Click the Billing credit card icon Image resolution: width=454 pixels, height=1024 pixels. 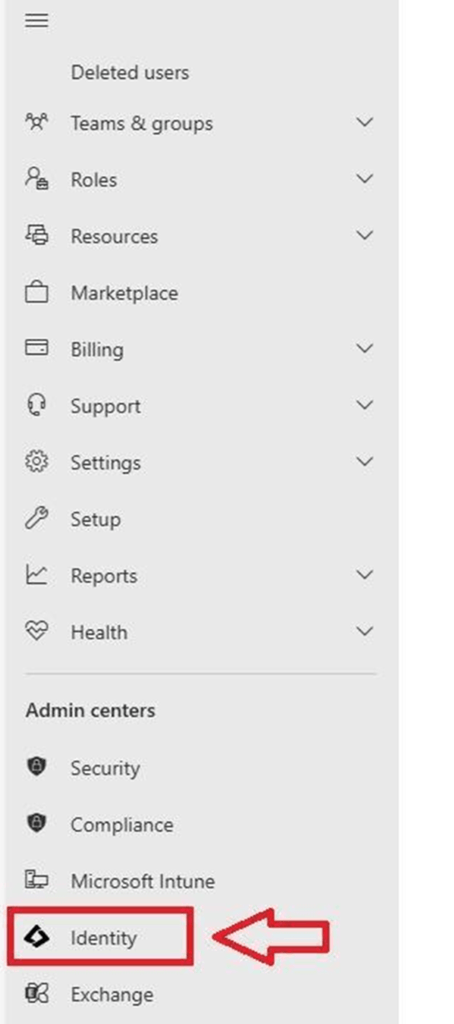click(37, 348)
